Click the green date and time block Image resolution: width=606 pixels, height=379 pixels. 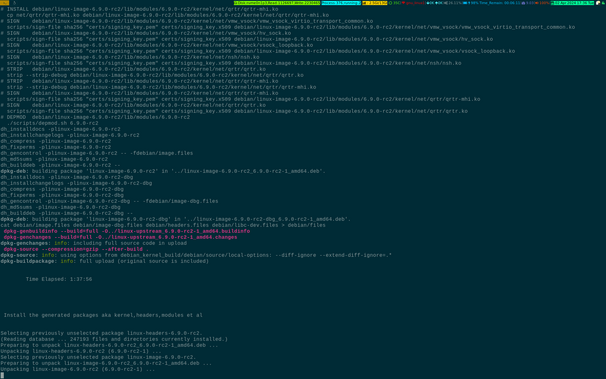coord(572,3)
